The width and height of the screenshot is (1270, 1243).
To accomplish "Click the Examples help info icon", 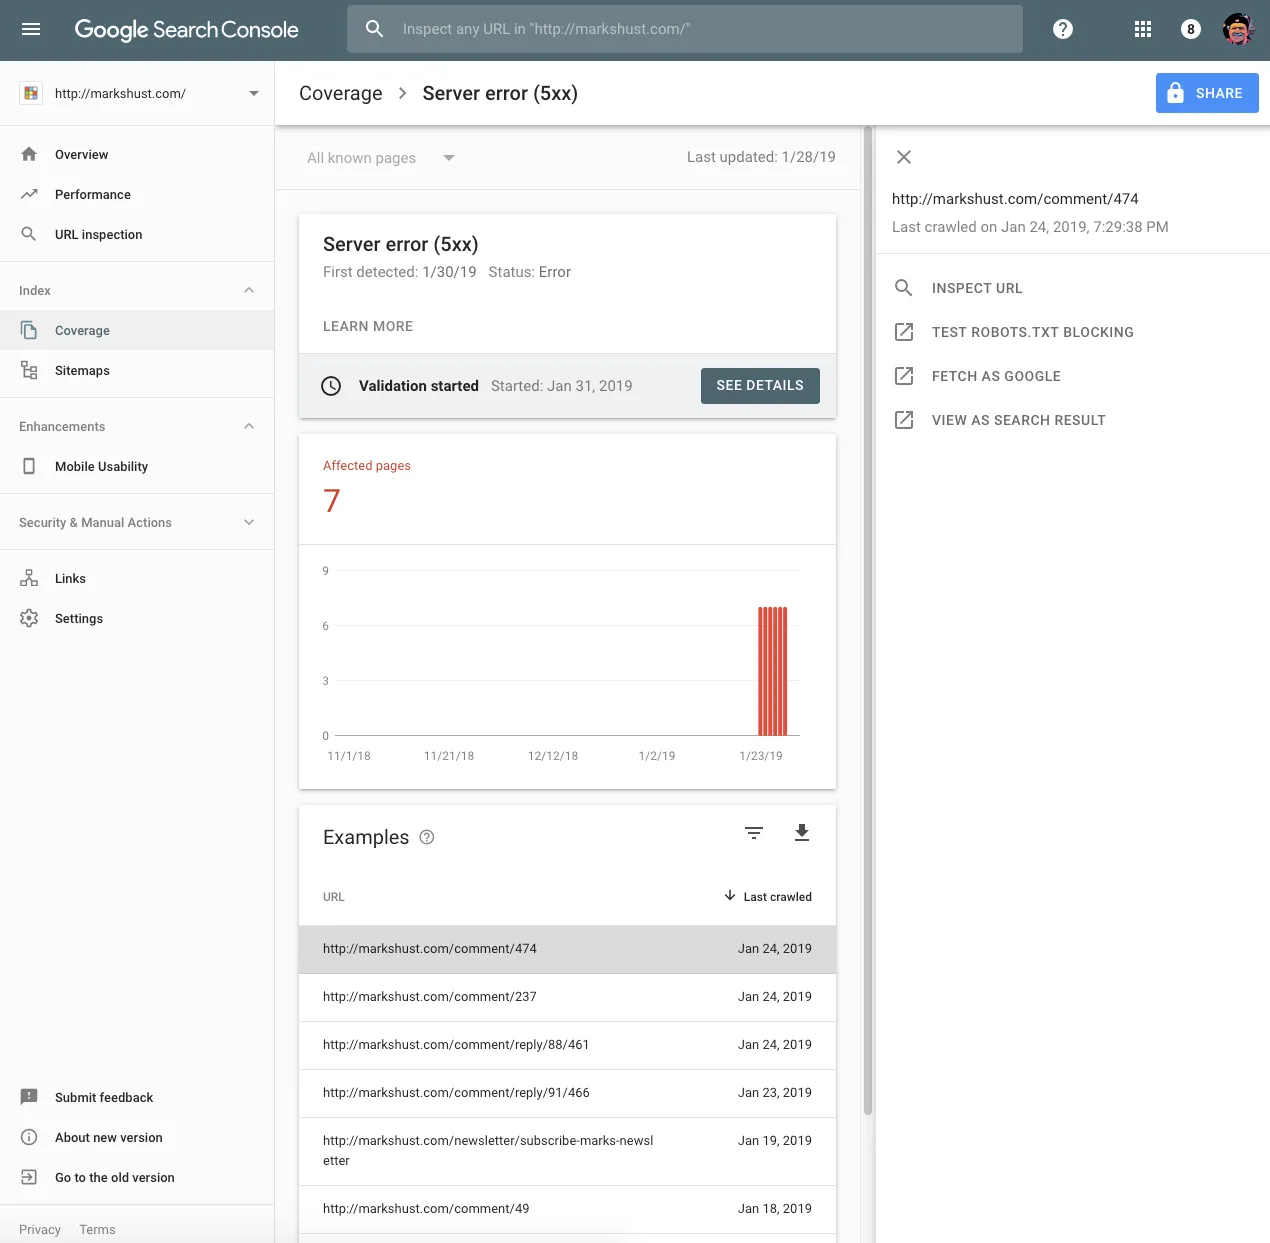I will pos(427,837).
